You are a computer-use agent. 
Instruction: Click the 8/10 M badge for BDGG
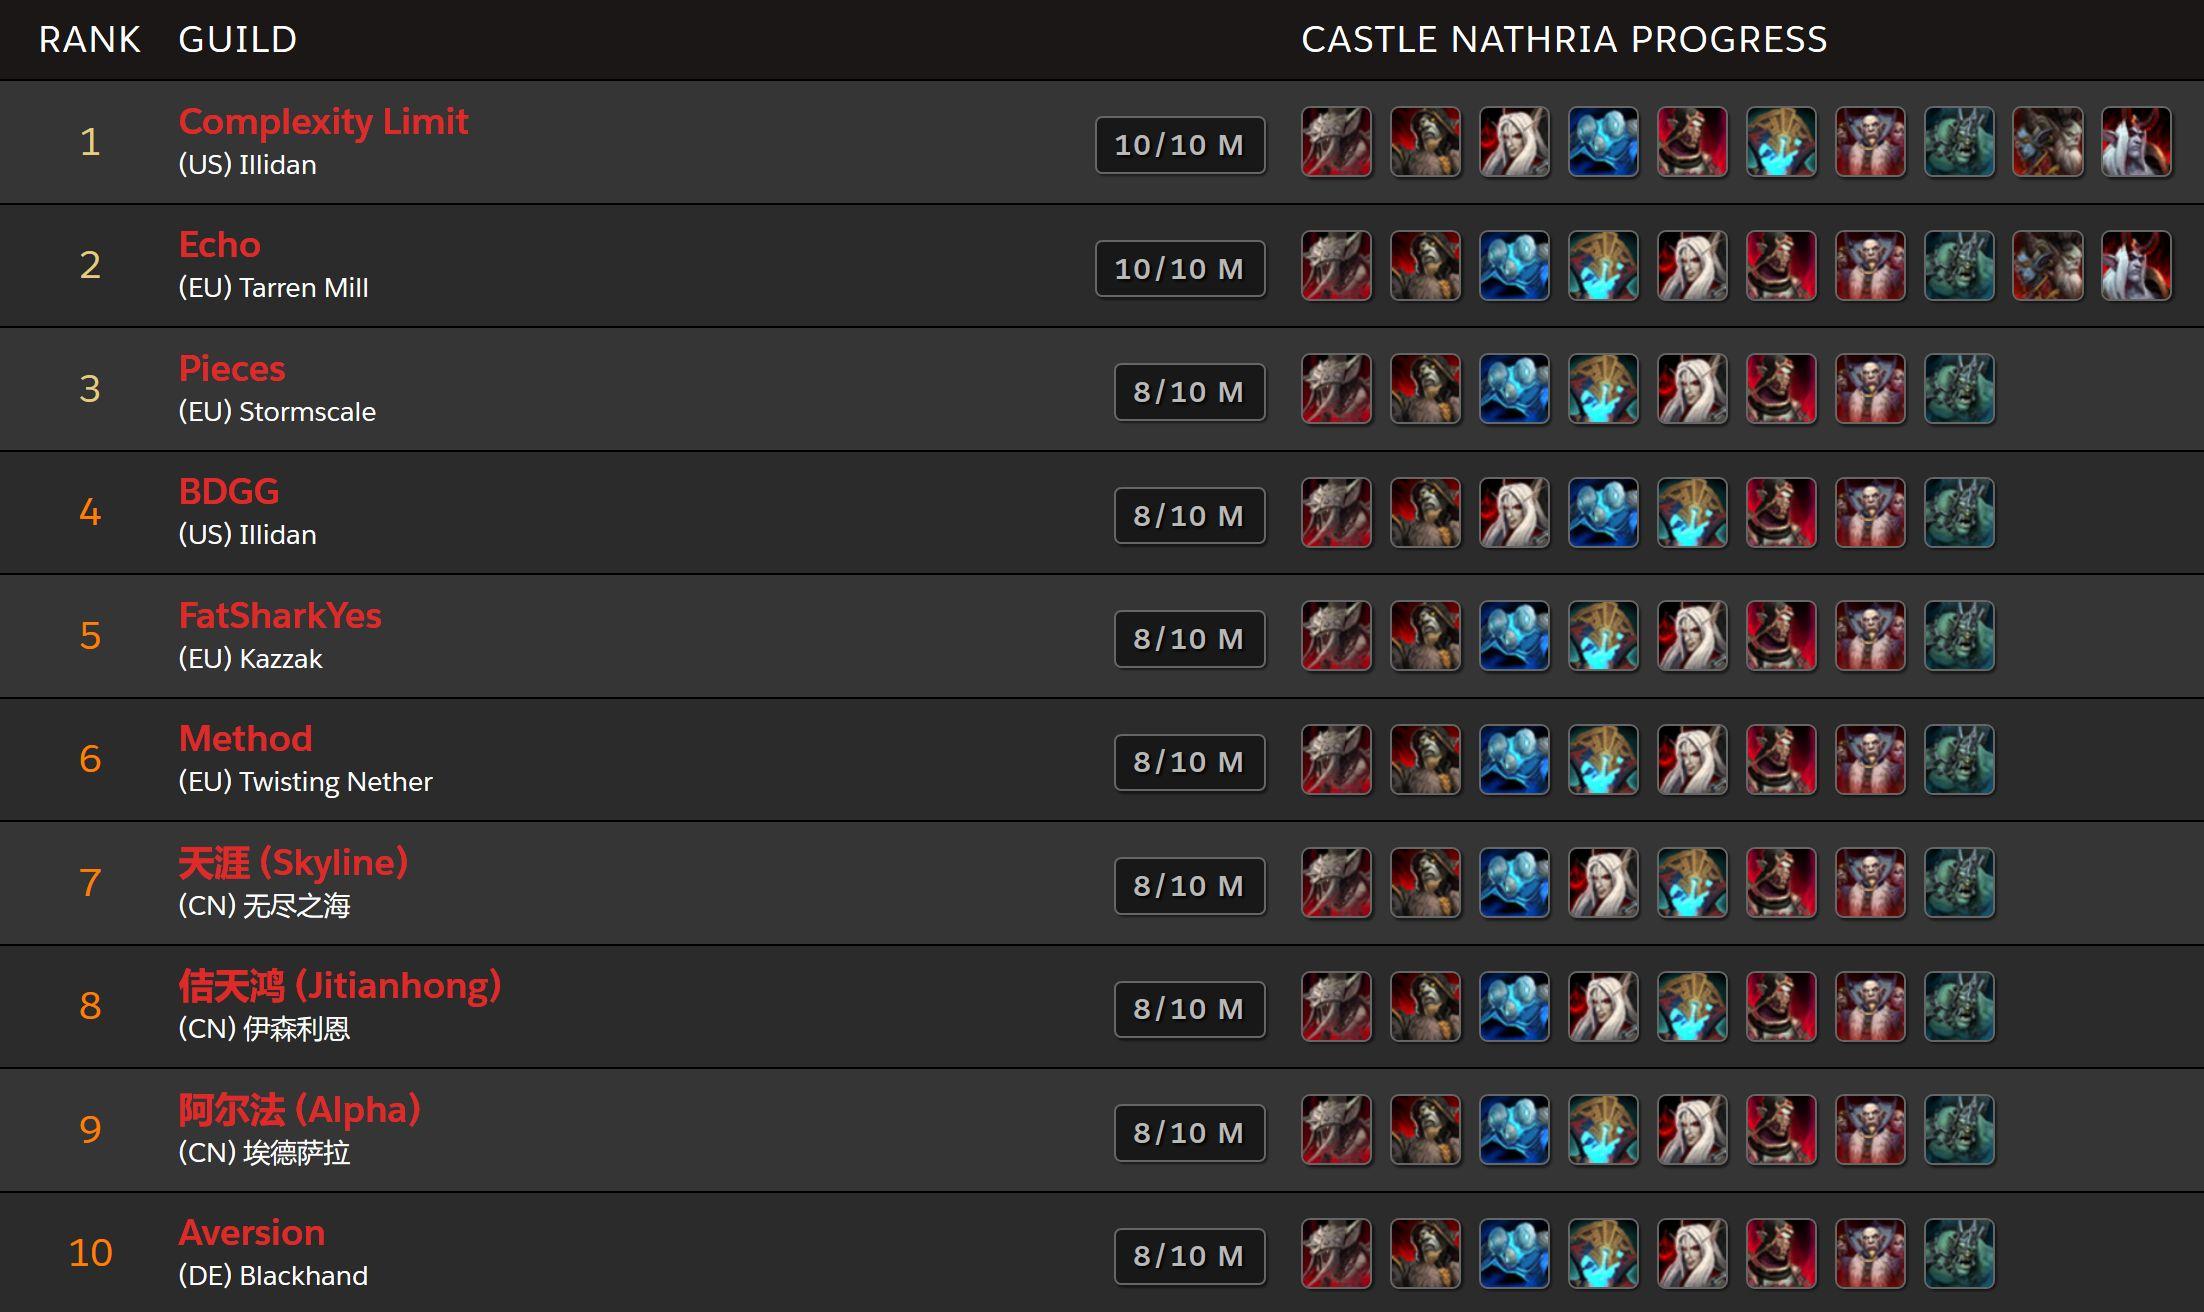point(1190,515)
